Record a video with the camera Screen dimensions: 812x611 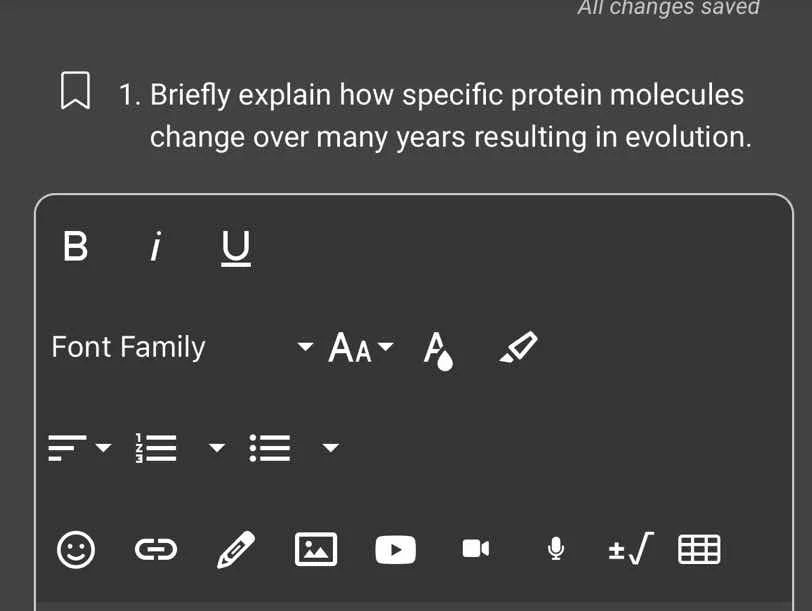click(x=475, y=548)
